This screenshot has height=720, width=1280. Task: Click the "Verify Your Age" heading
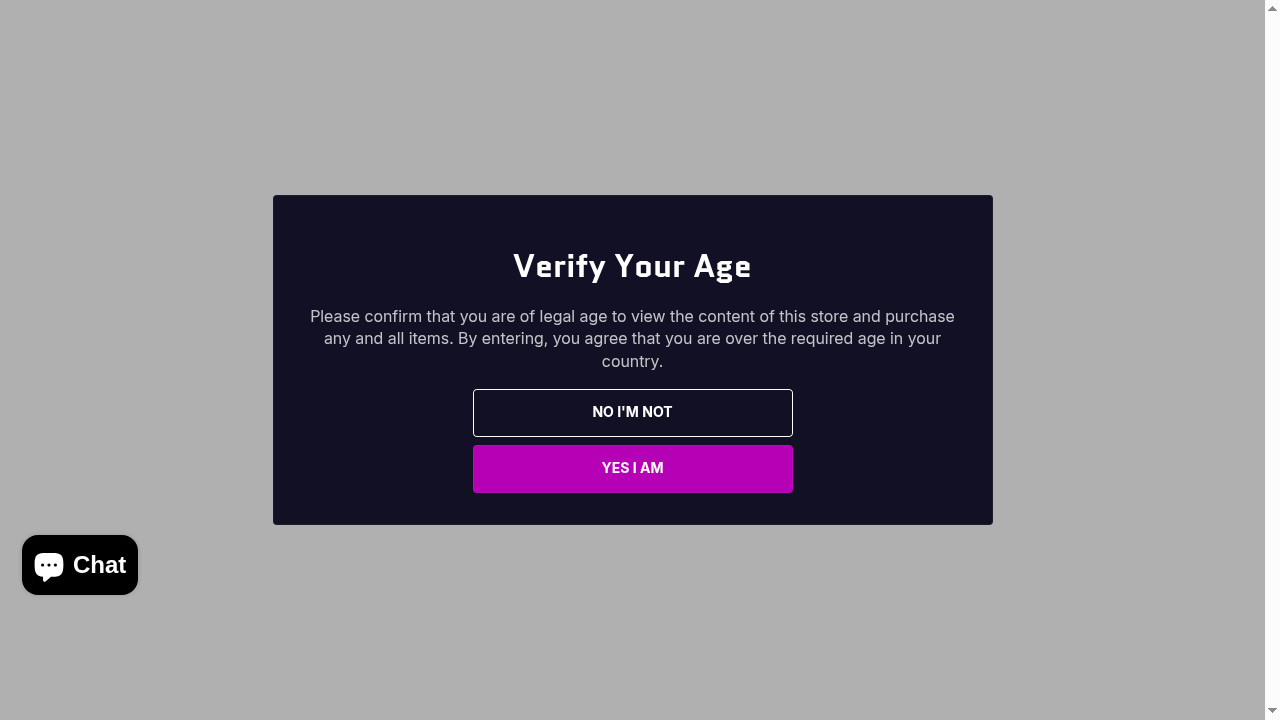pyautogui.click(x=632, y=266)
